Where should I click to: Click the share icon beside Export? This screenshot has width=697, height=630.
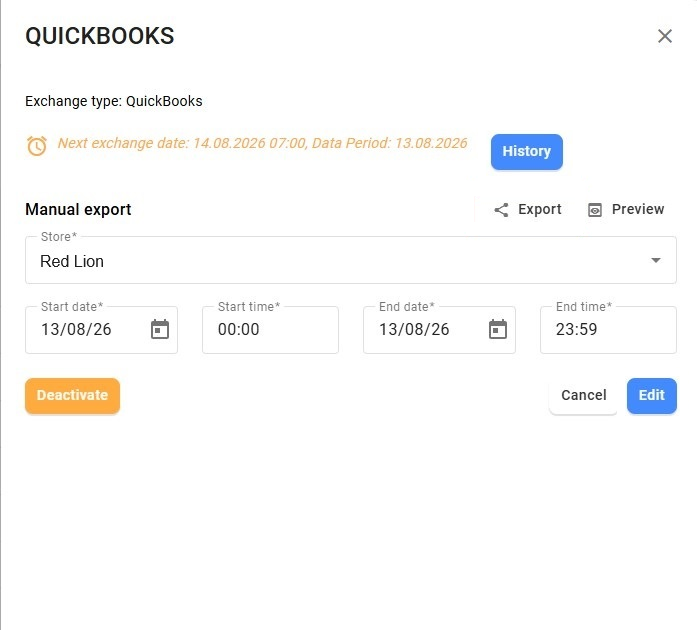[501, 210]
